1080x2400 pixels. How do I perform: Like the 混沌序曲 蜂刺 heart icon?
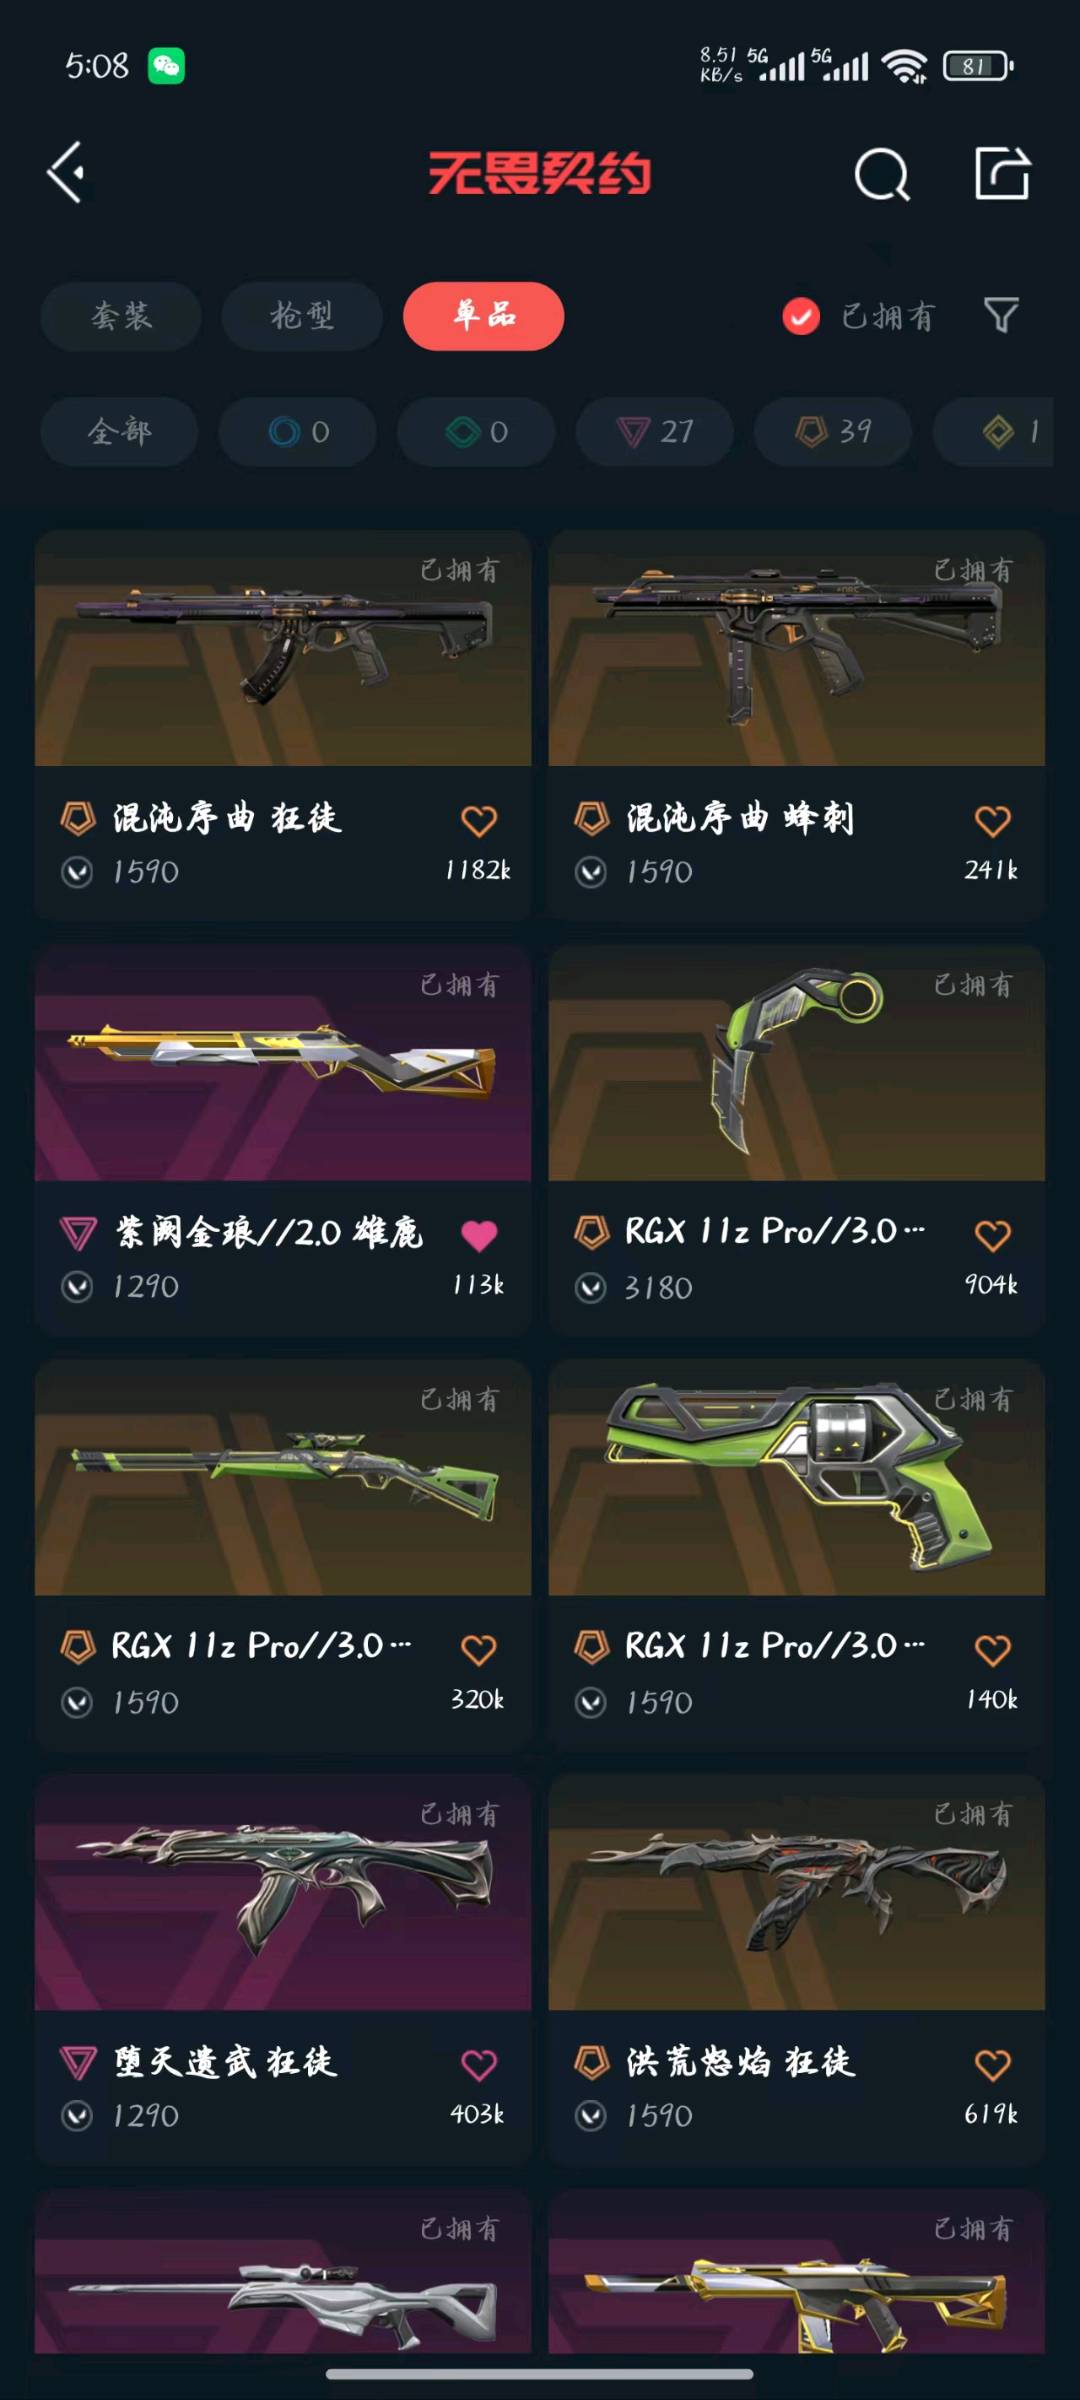pyautogui.click(x=993, y=821)
